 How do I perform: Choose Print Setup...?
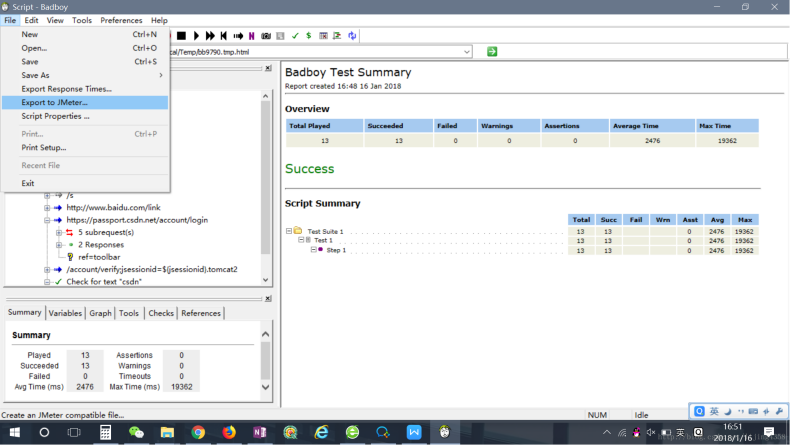[x=85, y=147]
